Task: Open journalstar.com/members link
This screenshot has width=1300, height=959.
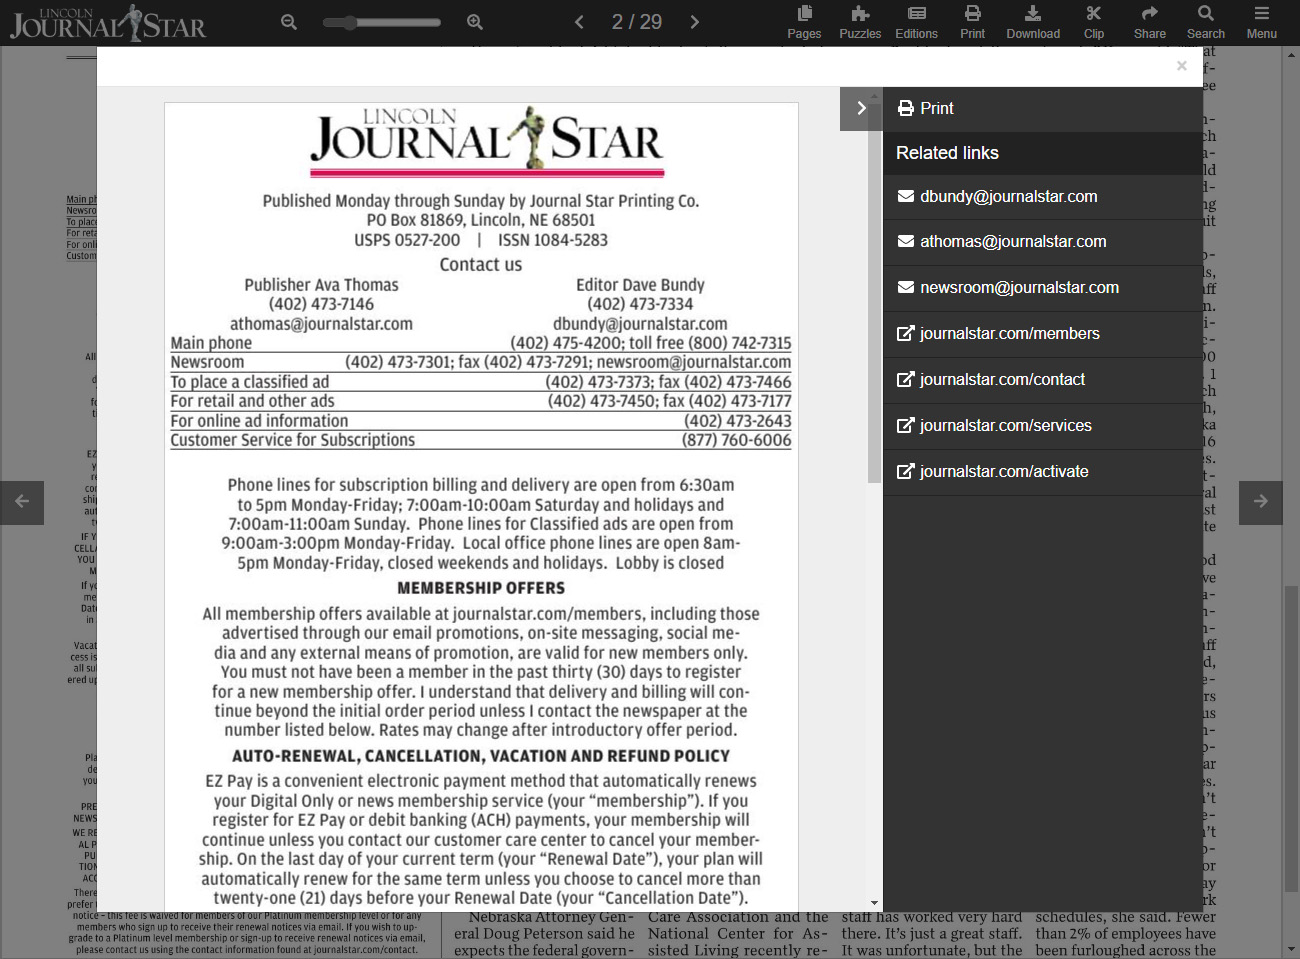Action: 1009,334
